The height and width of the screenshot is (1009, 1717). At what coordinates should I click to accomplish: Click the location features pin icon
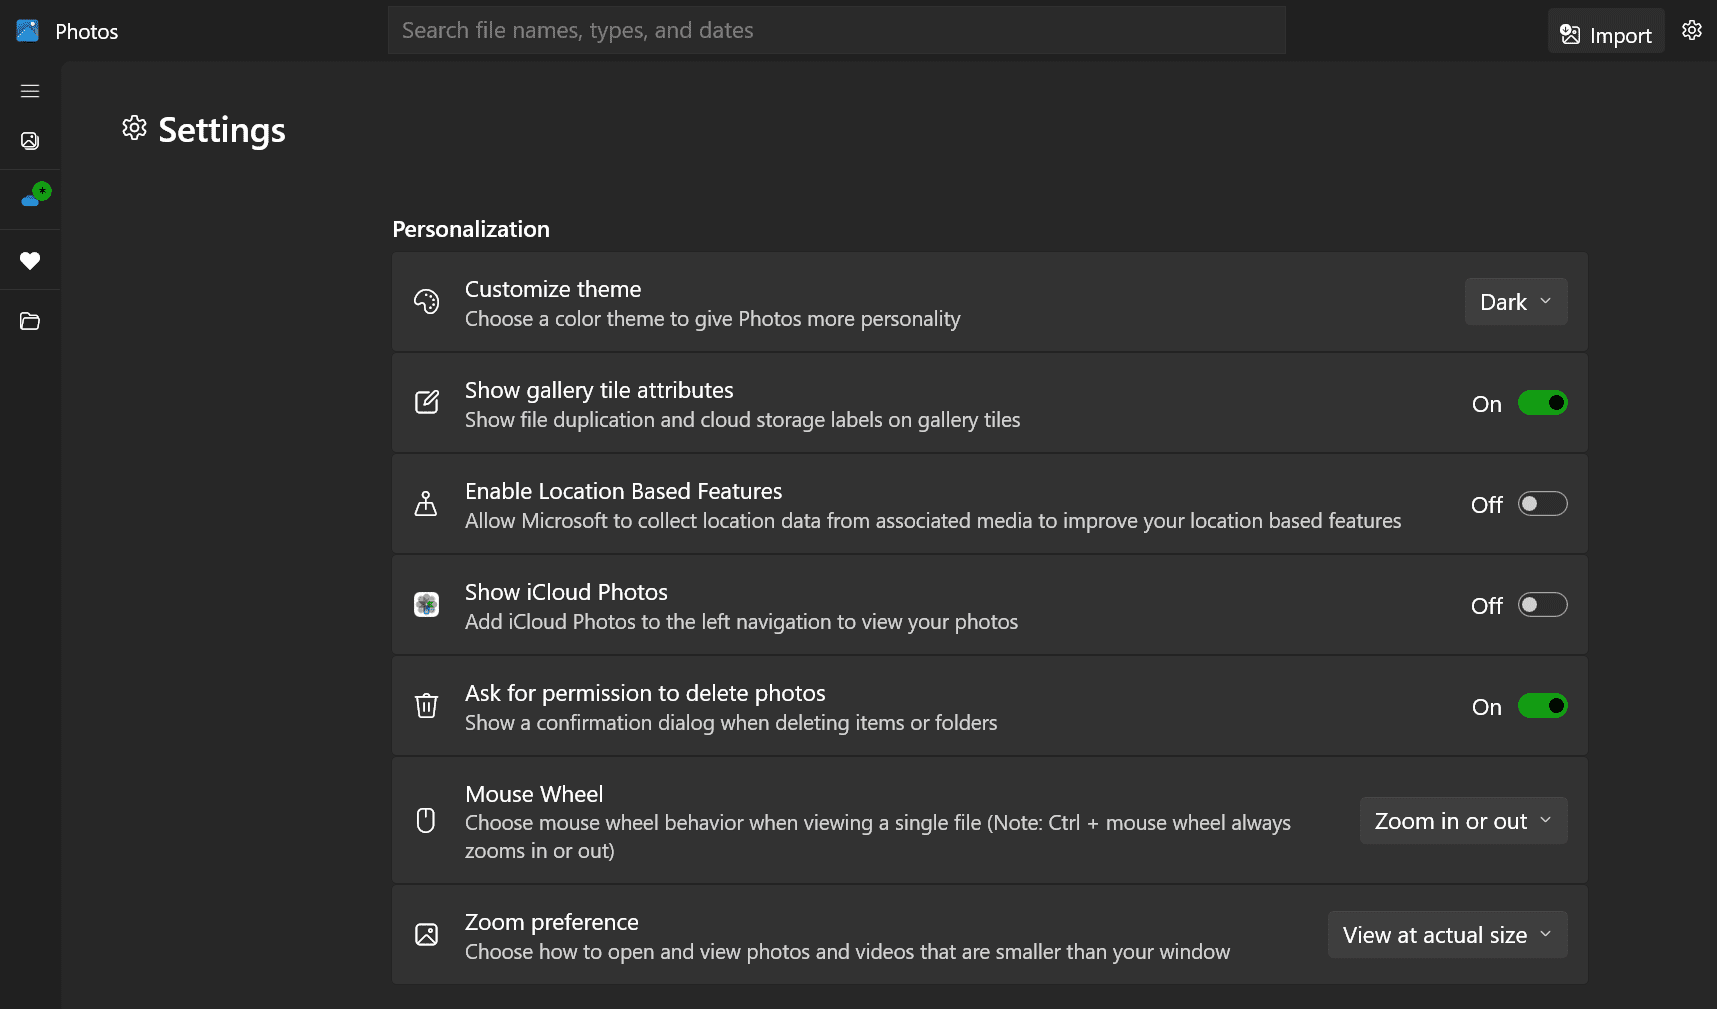click(426, 503)
